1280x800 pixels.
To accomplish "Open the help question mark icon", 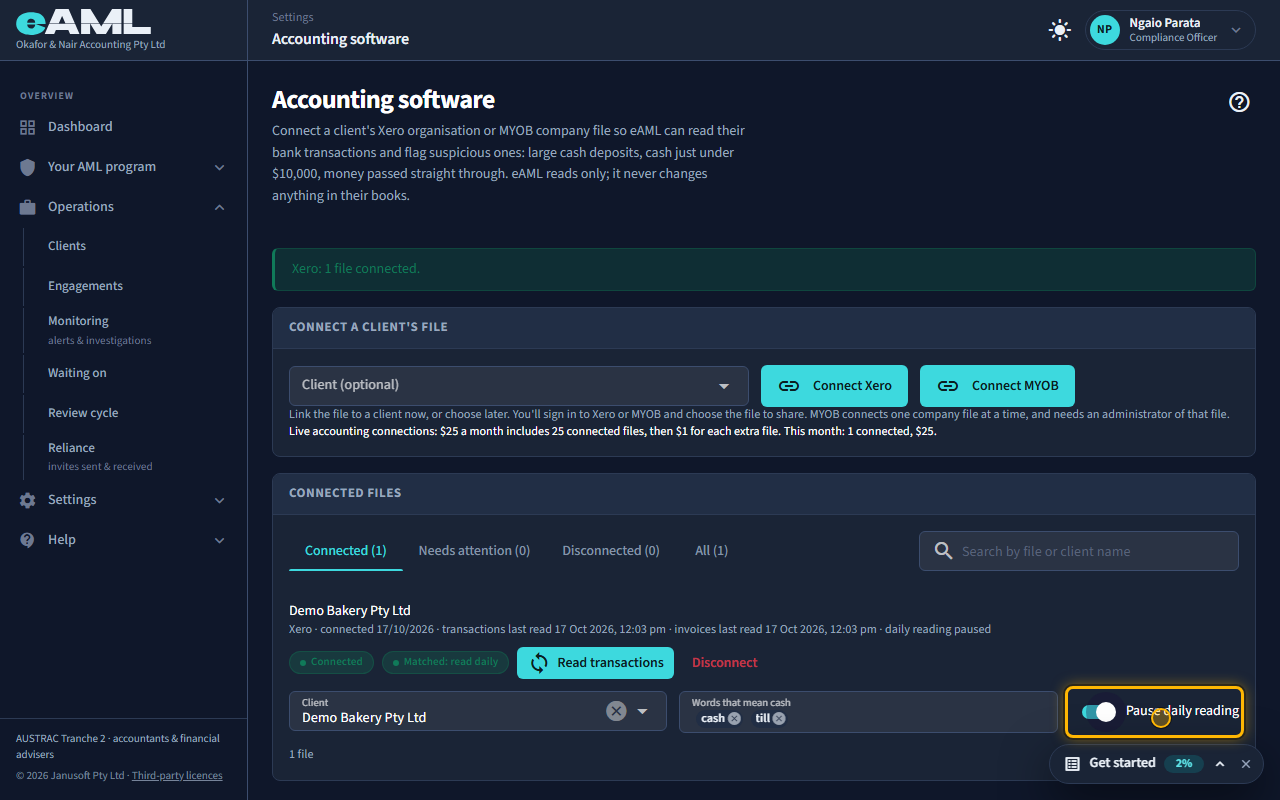I will coord(1239,101).
